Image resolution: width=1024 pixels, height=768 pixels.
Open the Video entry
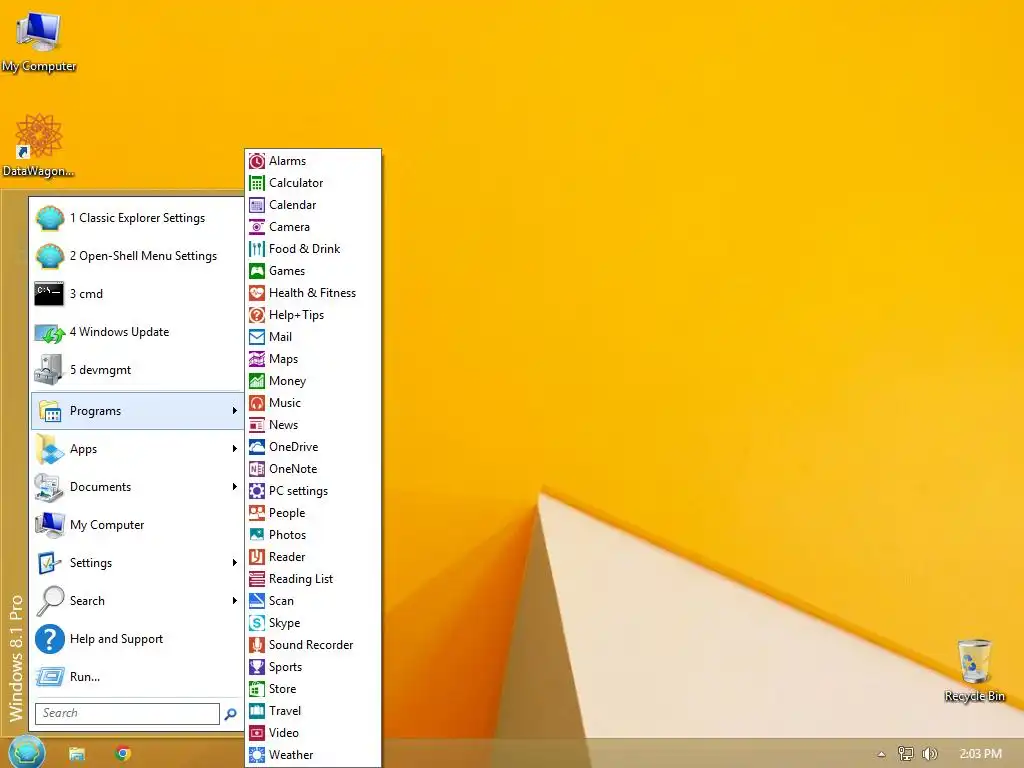tap(313, 733)
